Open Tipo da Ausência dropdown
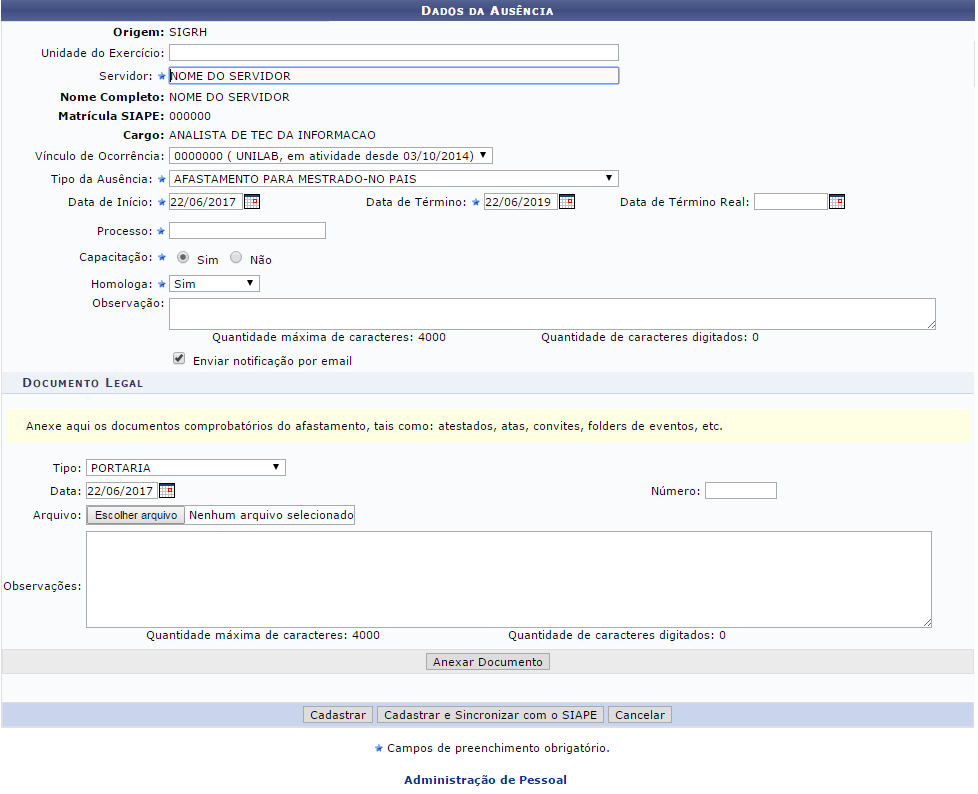 [393, 179]
